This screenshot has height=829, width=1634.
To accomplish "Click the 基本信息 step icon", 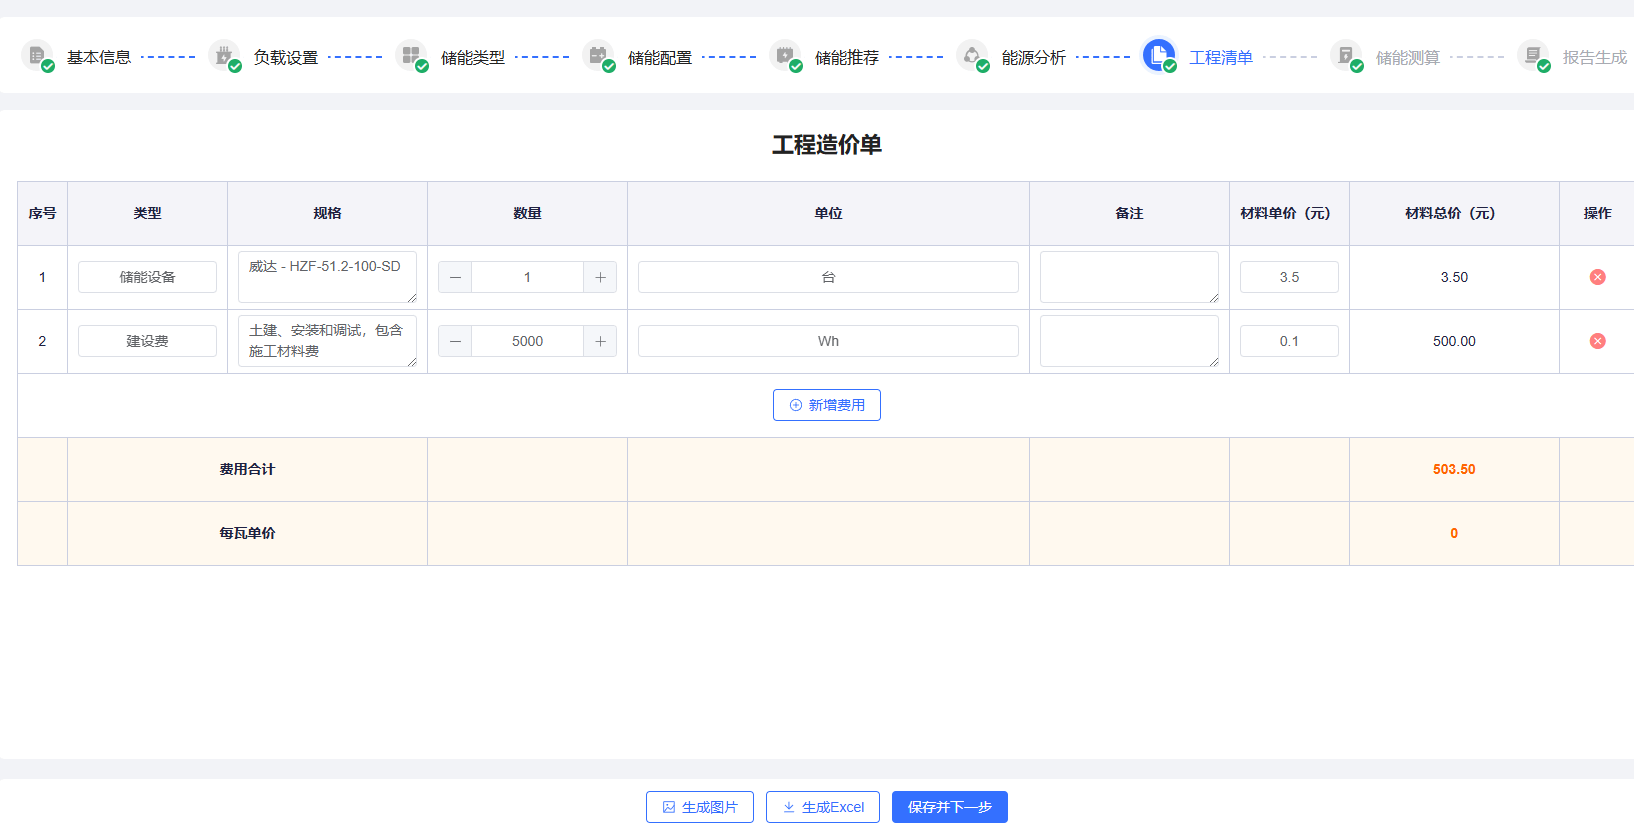I will [37, 56].
